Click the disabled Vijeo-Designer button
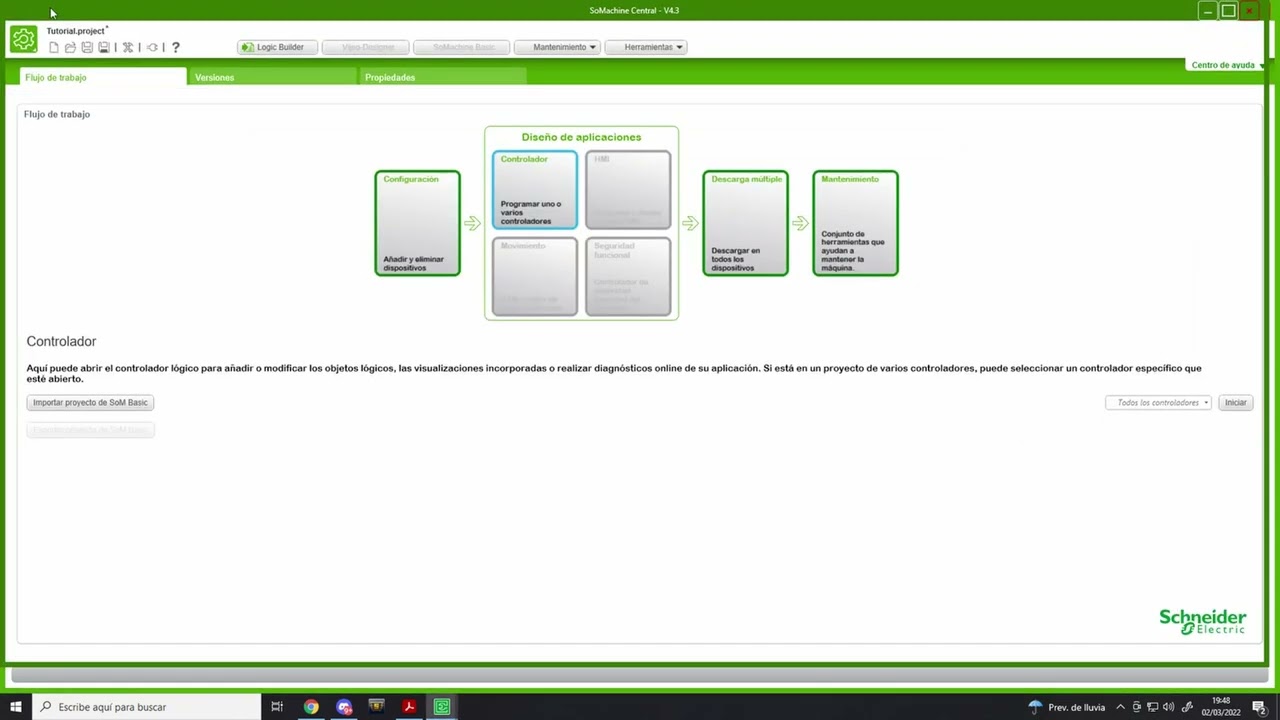This screenshot has width=1280, height=720. click(366, 47)
